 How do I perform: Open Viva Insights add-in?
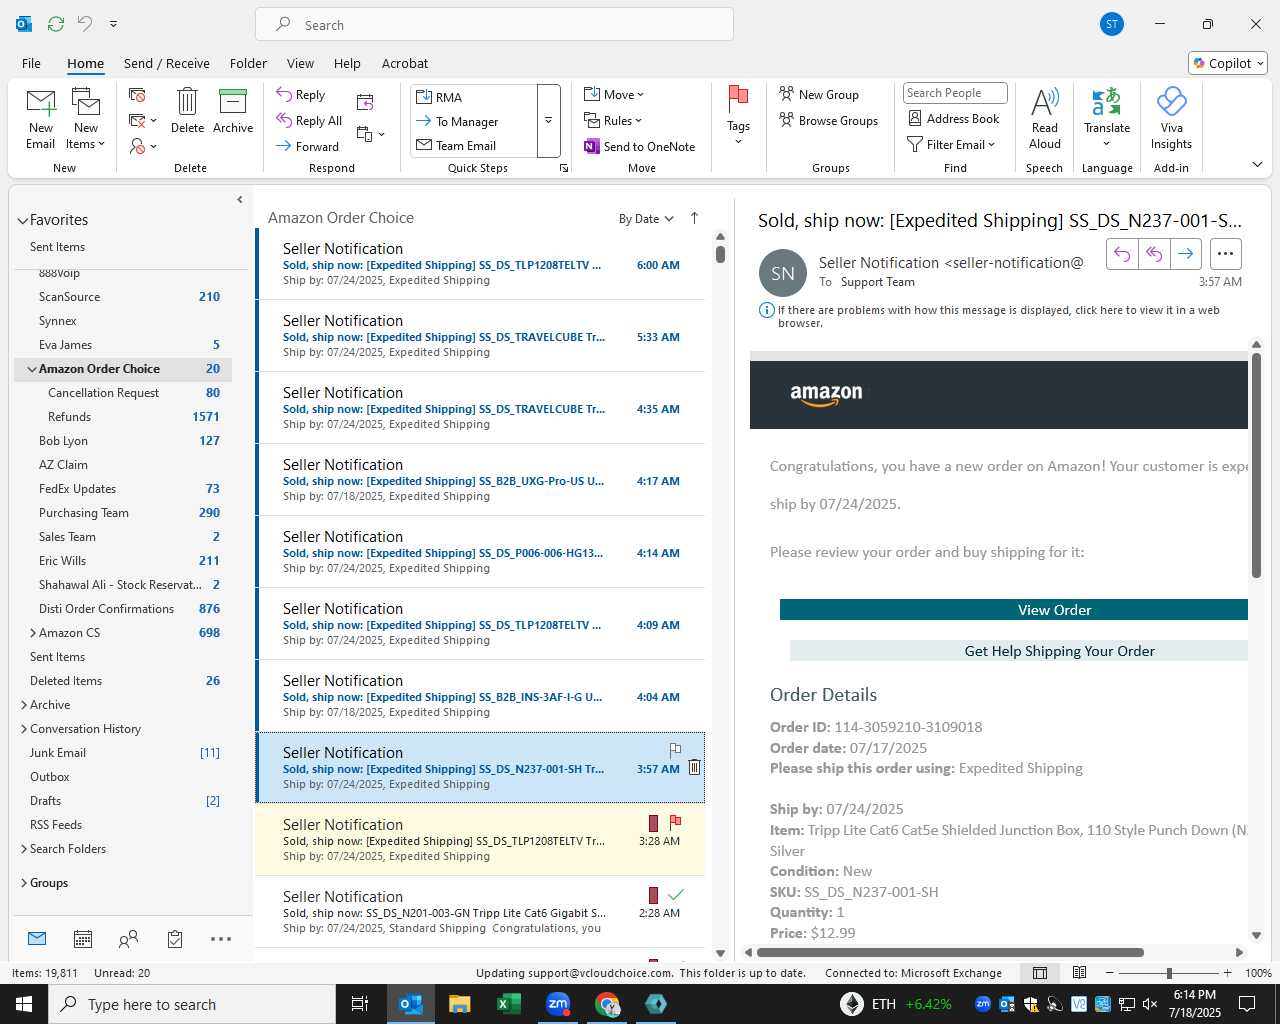(1171, 118)
